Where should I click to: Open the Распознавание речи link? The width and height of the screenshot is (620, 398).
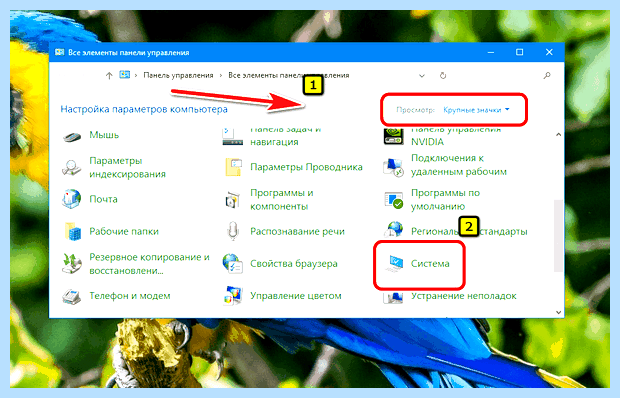point(297,231)
